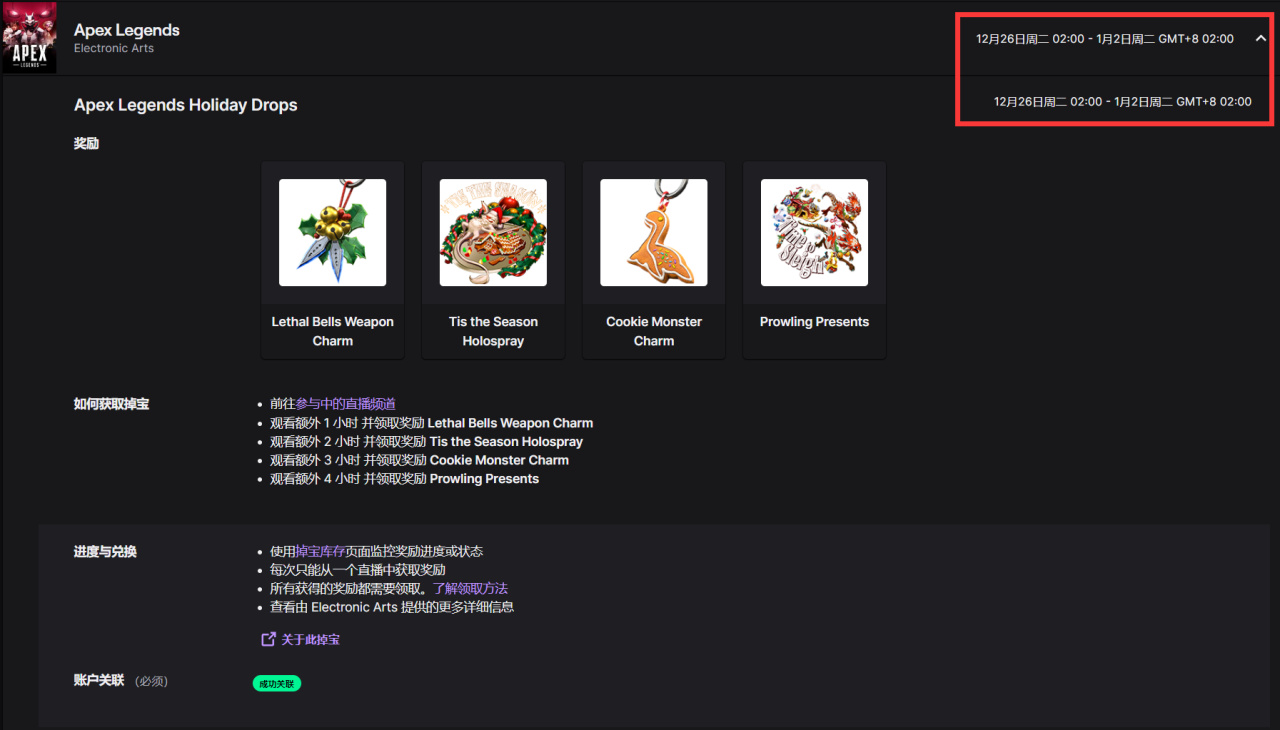Click the 进度与兑换 section label
The height and width of the screenshot is (730, 1280).
coord(105,552)
